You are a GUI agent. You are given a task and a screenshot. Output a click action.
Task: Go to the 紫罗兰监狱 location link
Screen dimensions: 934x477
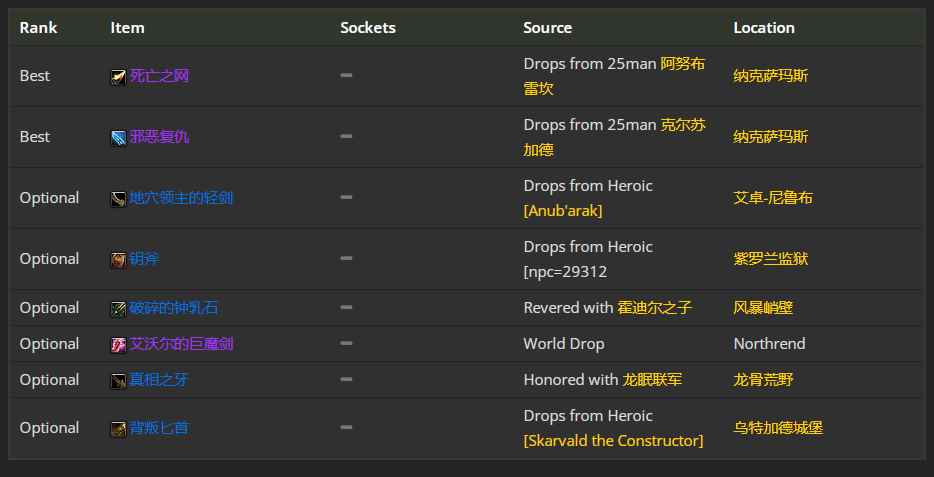770,259
